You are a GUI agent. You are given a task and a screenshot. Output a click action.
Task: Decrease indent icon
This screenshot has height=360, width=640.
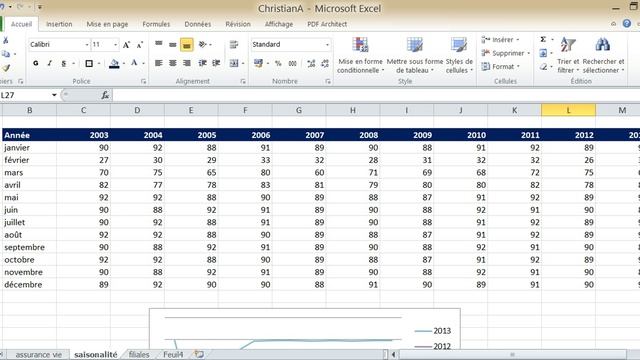pyautogui.click(x=202, y=63)
